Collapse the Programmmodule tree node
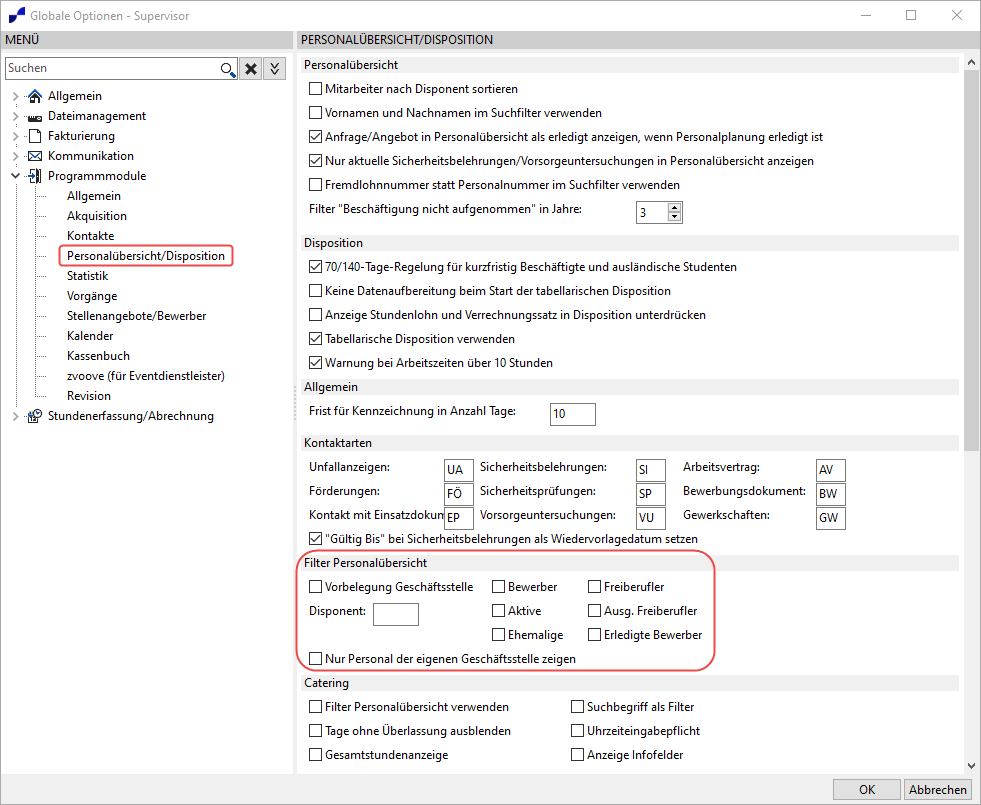Image resolution: width=981 pixels, height=805 pixels. tap(16, 176)
